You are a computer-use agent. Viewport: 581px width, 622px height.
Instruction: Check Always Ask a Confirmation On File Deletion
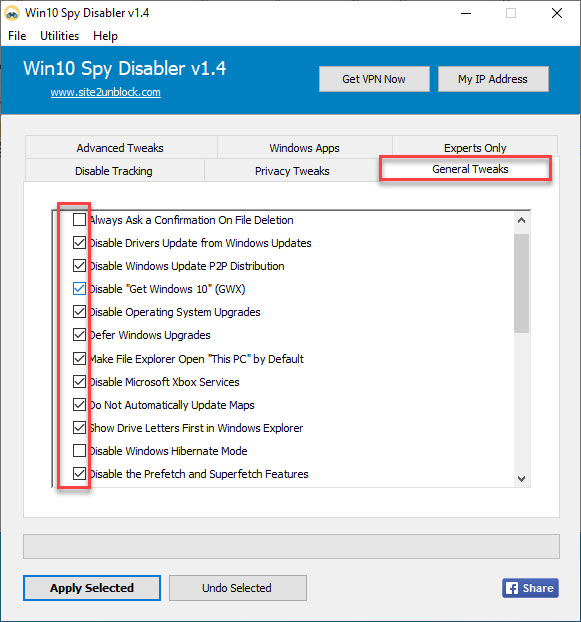79,219
